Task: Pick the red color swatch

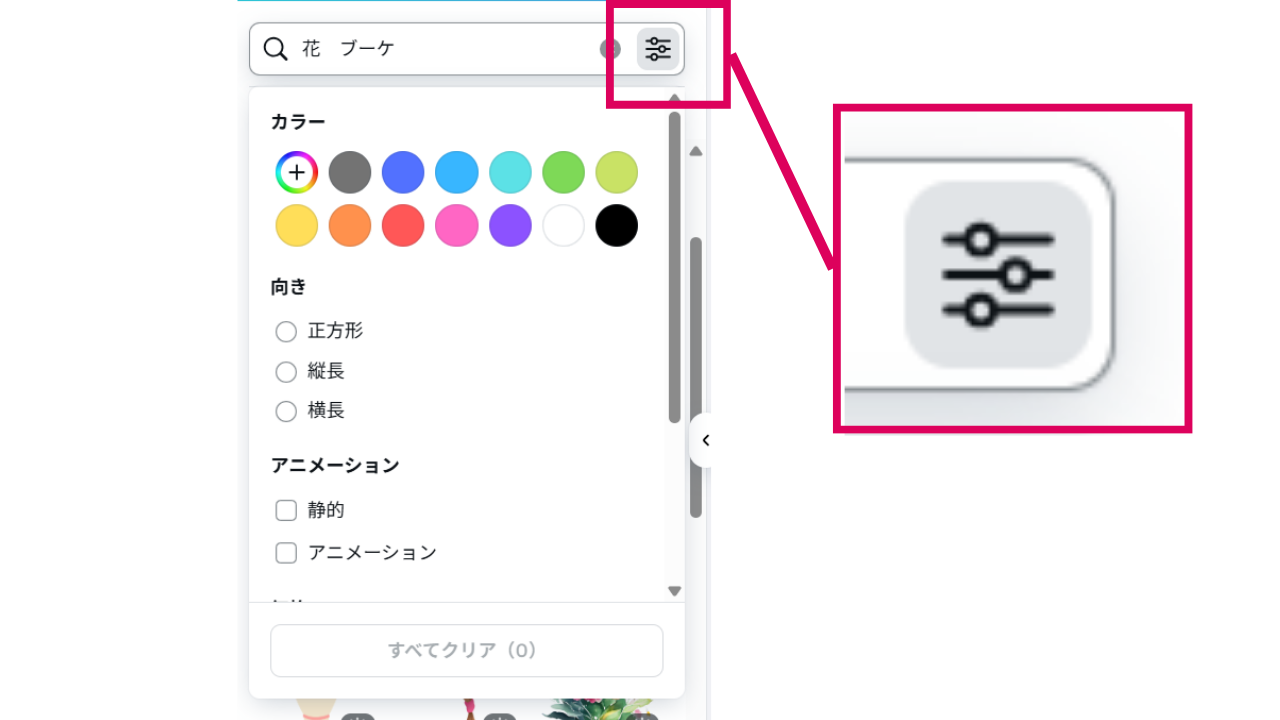Action: (403, 226)
